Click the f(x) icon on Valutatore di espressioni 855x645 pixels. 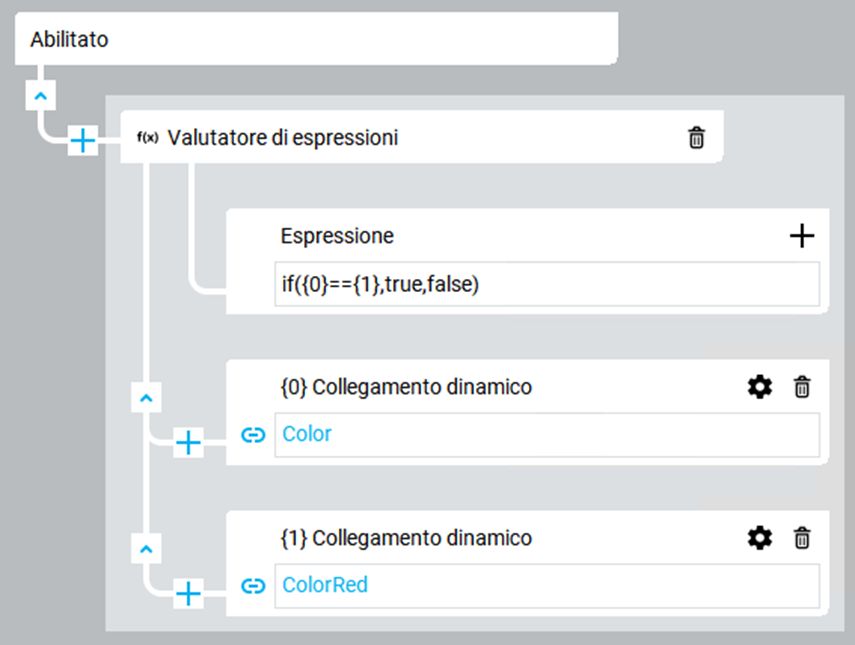147,137
